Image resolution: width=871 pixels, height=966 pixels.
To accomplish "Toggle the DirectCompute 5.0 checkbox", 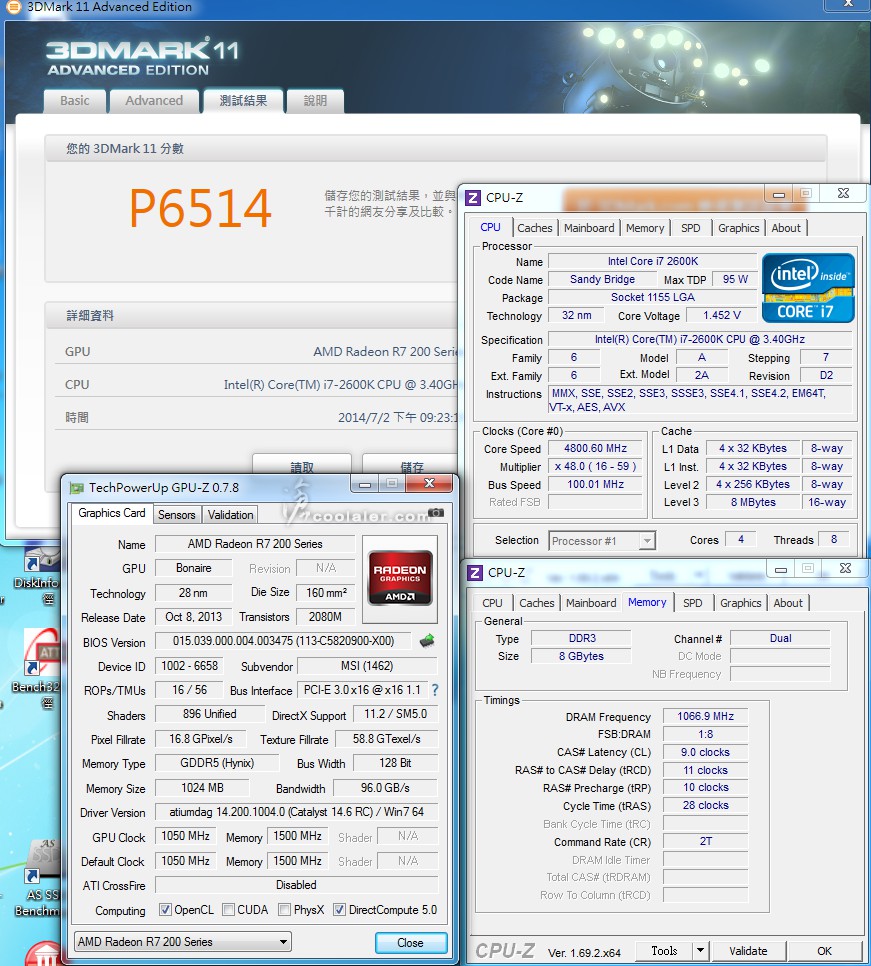I will 339,909.
